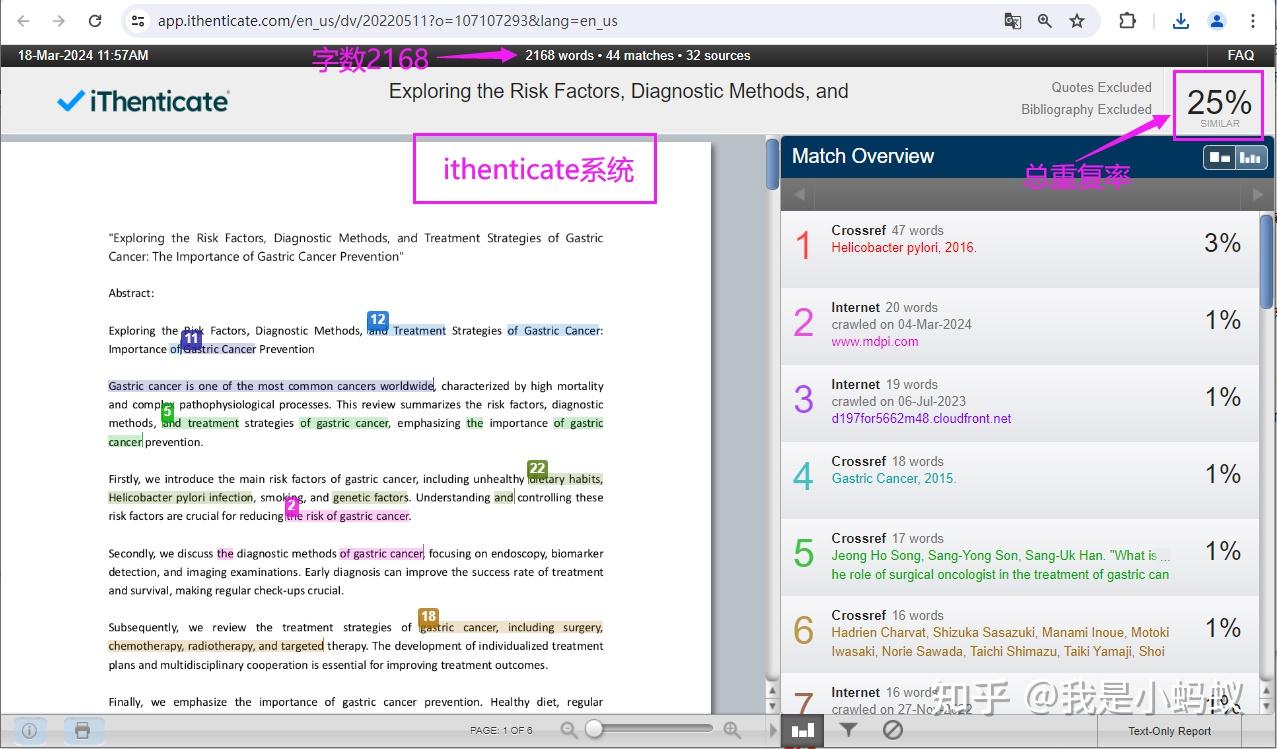
Task: Click the address bar URL
Action: 388,21
